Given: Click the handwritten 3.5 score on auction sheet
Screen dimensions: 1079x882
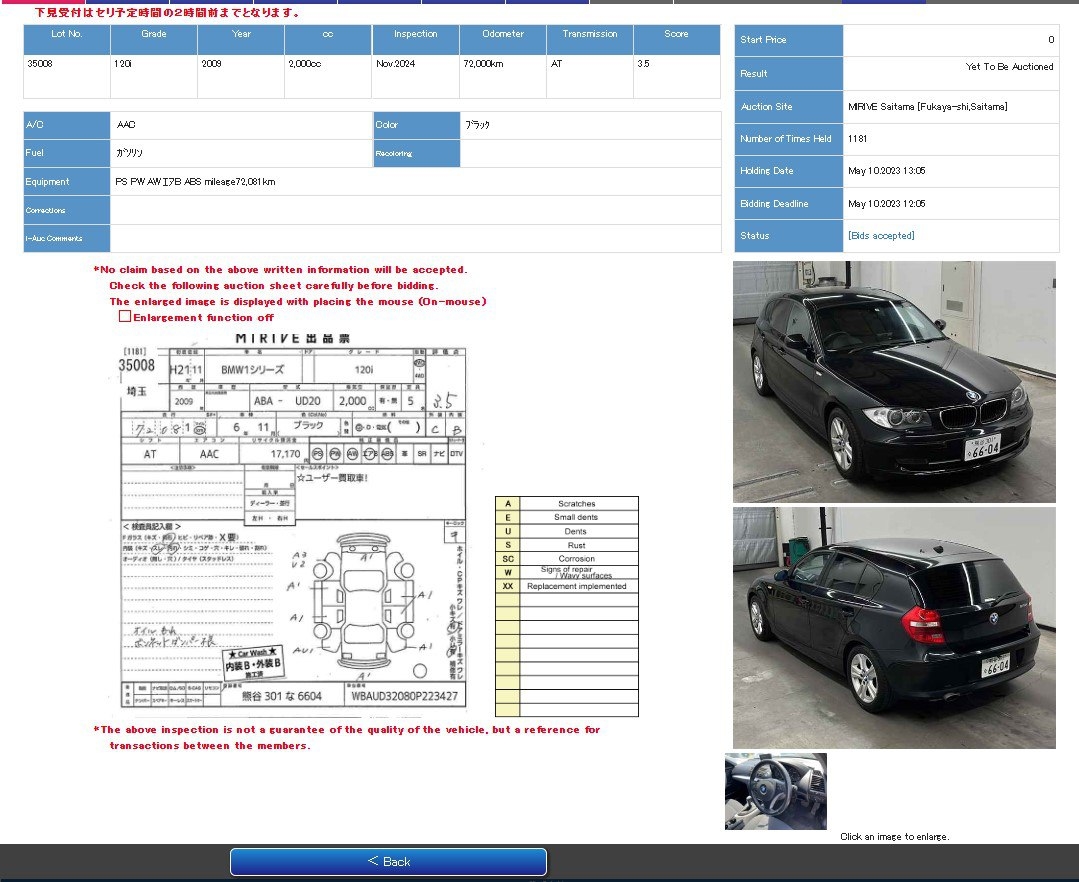Looking at the screenshot, I should 443,402.
